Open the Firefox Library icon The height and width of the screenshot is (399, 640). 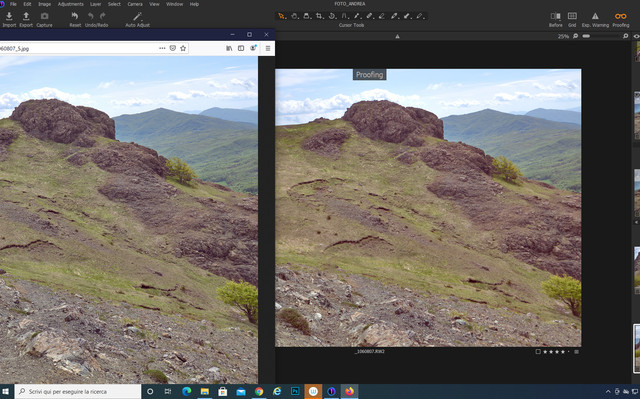point(229,48)
